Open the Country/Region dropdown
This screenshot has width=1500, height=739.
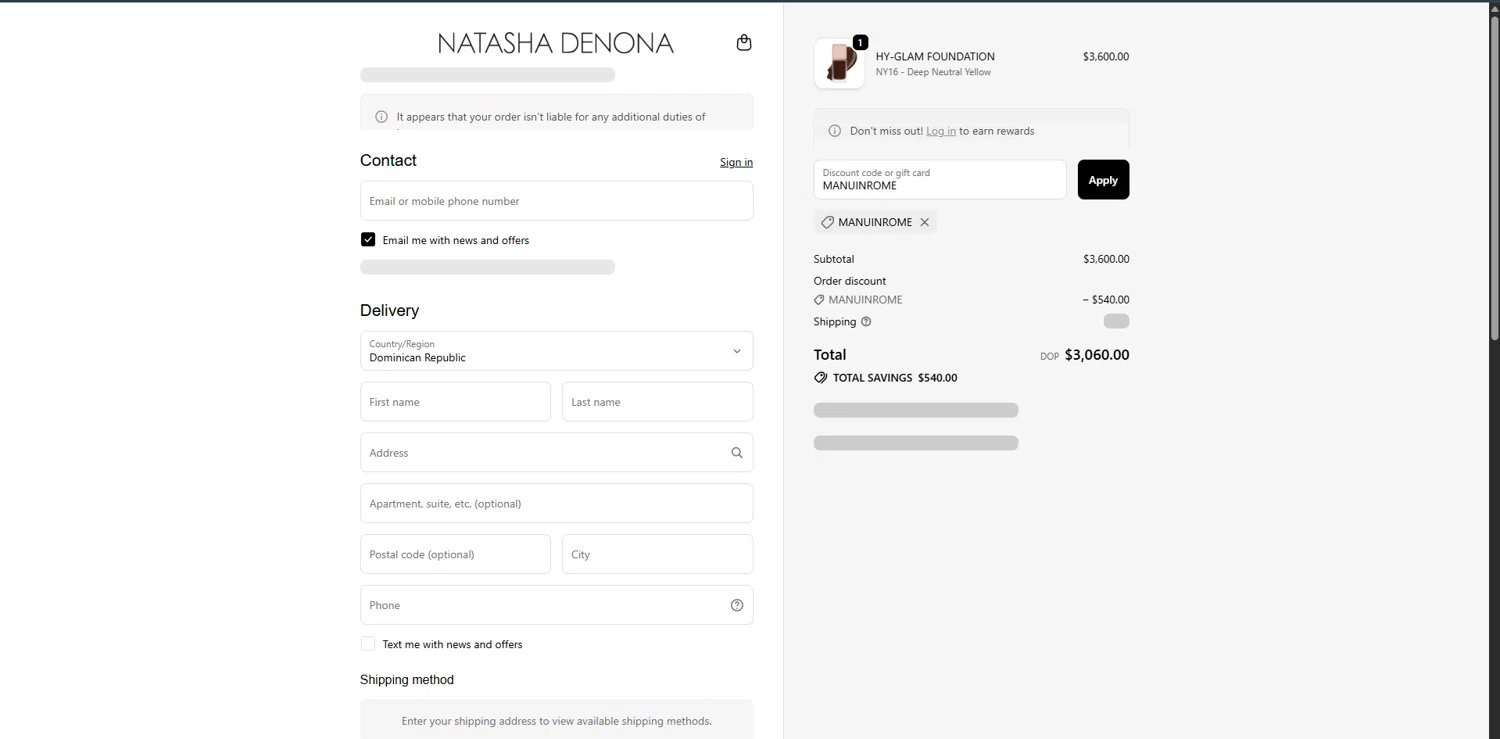pyautogui.click(x=556, y=351)
